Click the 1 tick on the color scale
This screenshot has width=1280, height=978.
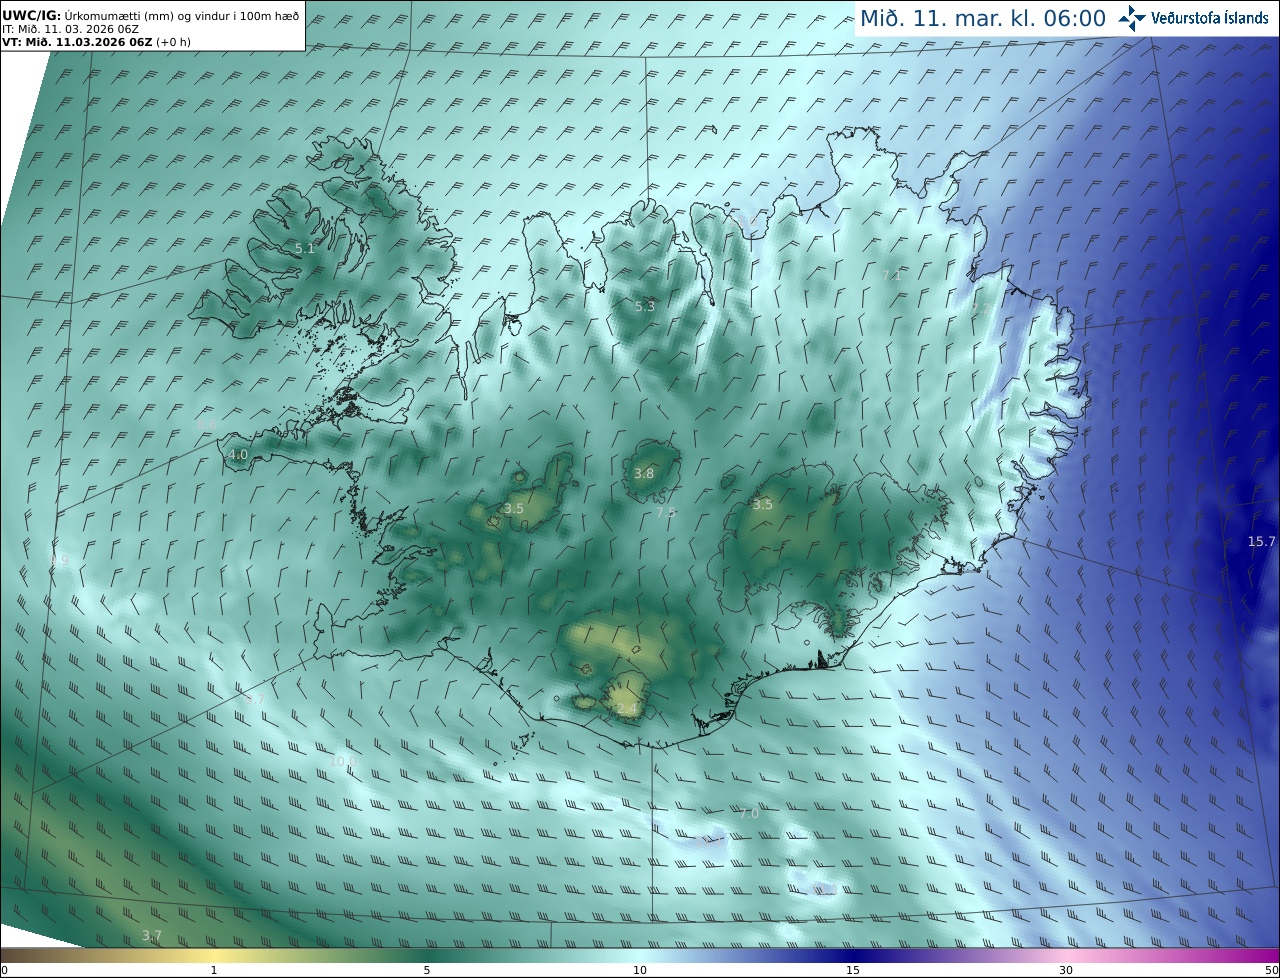point(214,970)
